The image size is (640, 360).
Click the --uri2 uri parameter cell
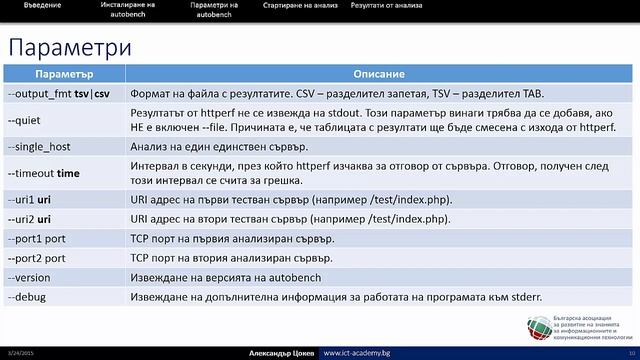[64, 219]
